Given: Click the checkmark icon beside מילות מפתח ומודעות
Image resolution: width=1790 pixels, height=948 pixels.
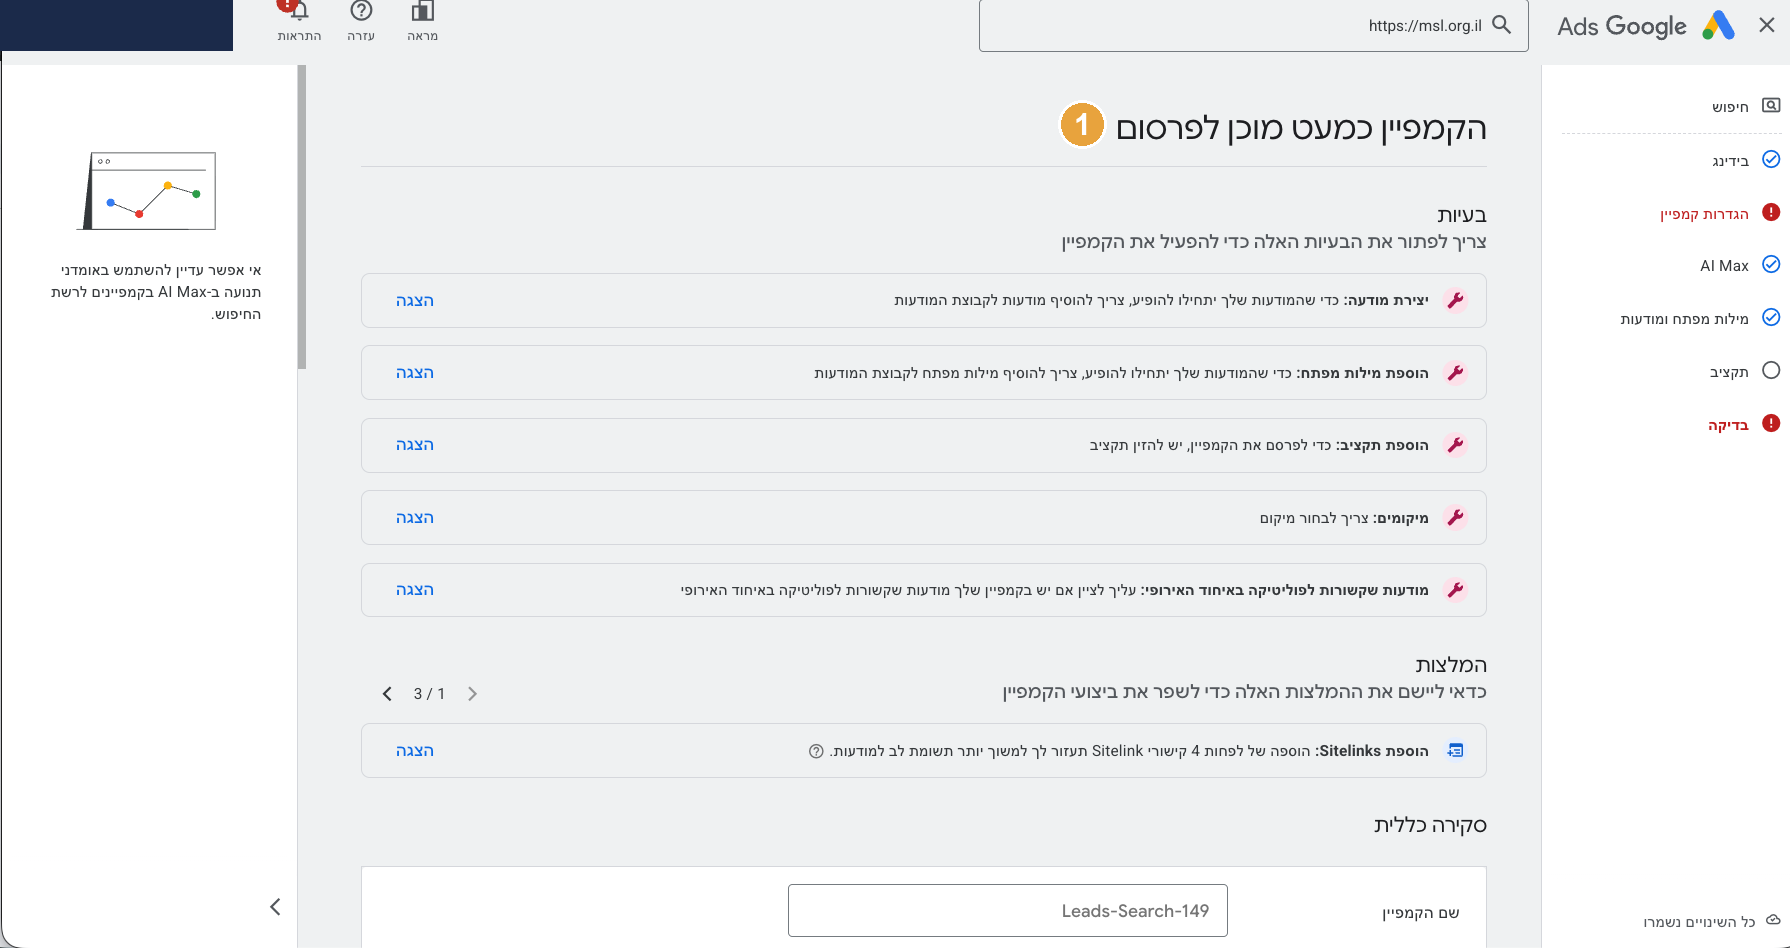Looking at the screenshot, I should point(1771,317).
